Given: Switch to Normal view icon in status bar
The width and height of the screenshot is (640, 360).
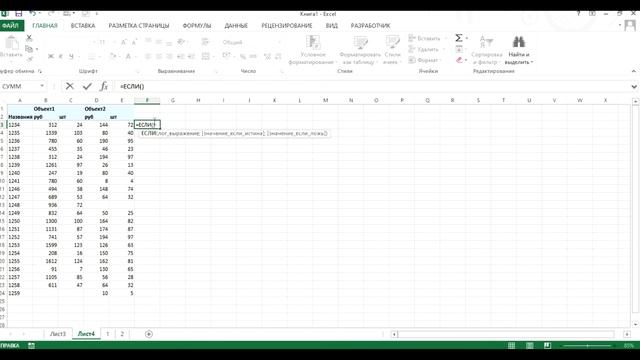Looking at the screenshot, I should coord(511,346).
